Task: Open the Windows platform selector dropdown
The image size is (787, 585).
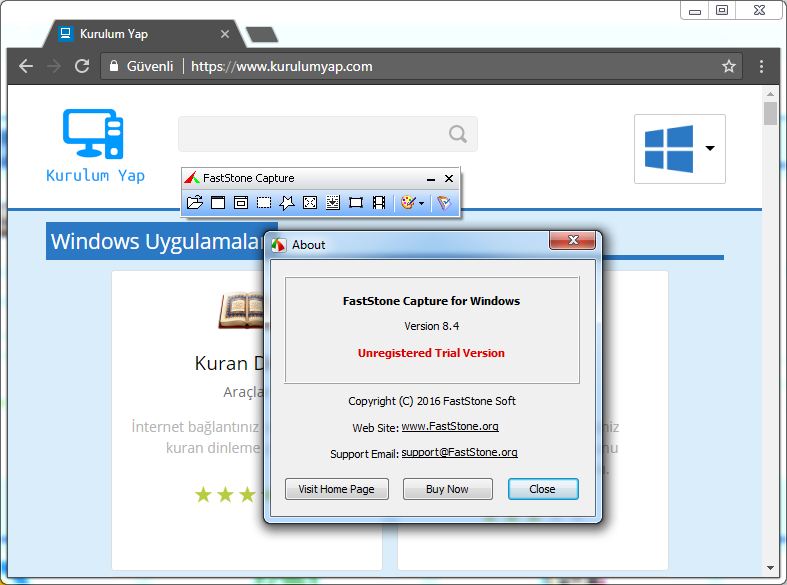Action: (680, 149)
